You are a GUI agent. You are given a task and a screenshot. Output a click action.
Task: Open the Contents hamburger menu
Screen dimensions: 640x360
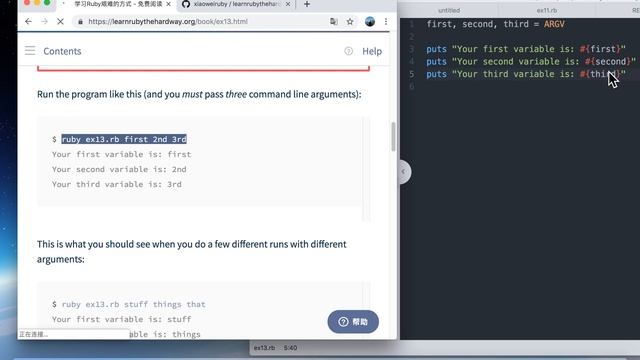coord(30,51)
